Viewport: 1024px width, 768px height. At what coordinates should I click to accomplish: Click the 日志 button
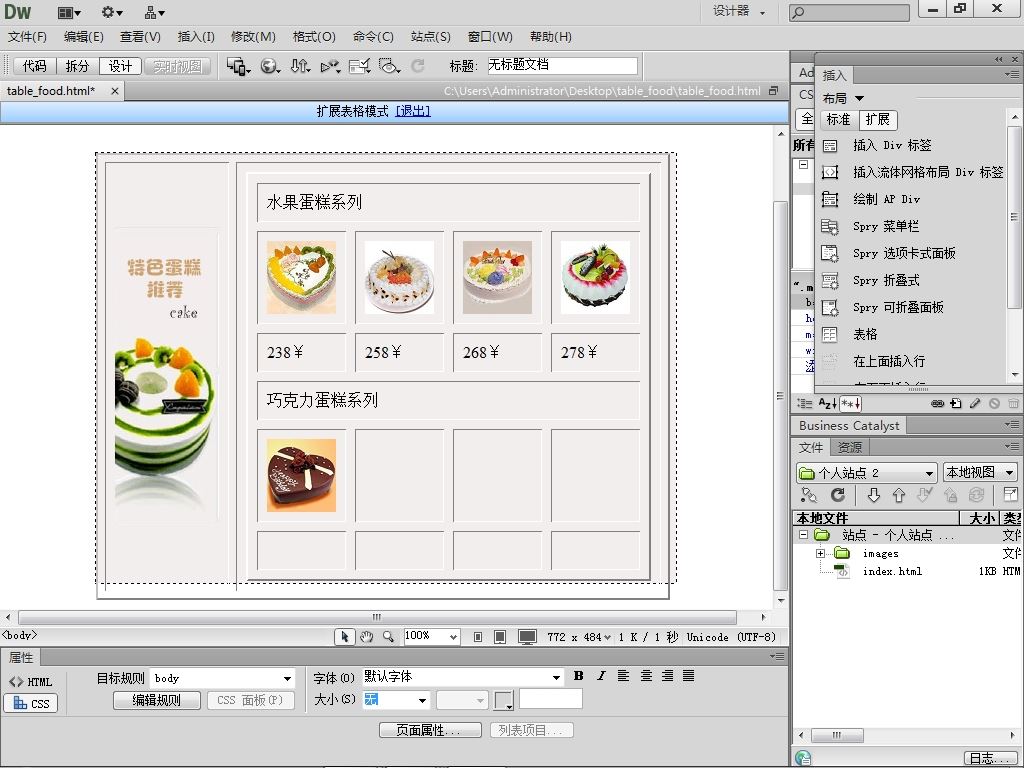point(990,758)
